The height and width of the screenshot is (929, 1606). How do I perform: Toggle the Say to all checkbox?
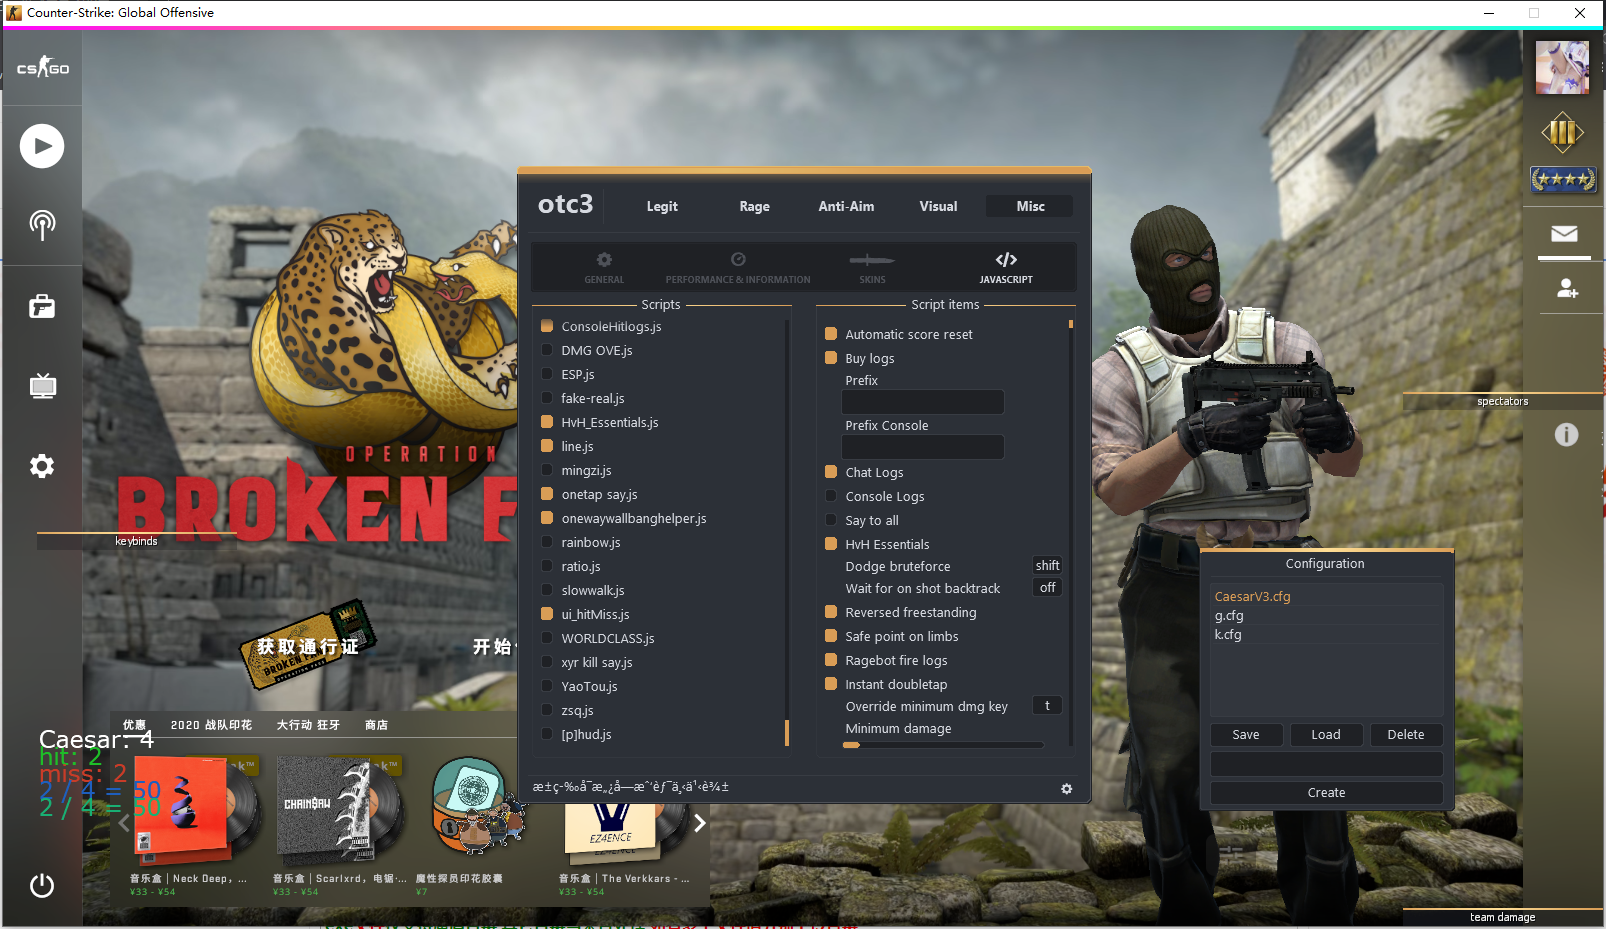click(x=831, y=520)
